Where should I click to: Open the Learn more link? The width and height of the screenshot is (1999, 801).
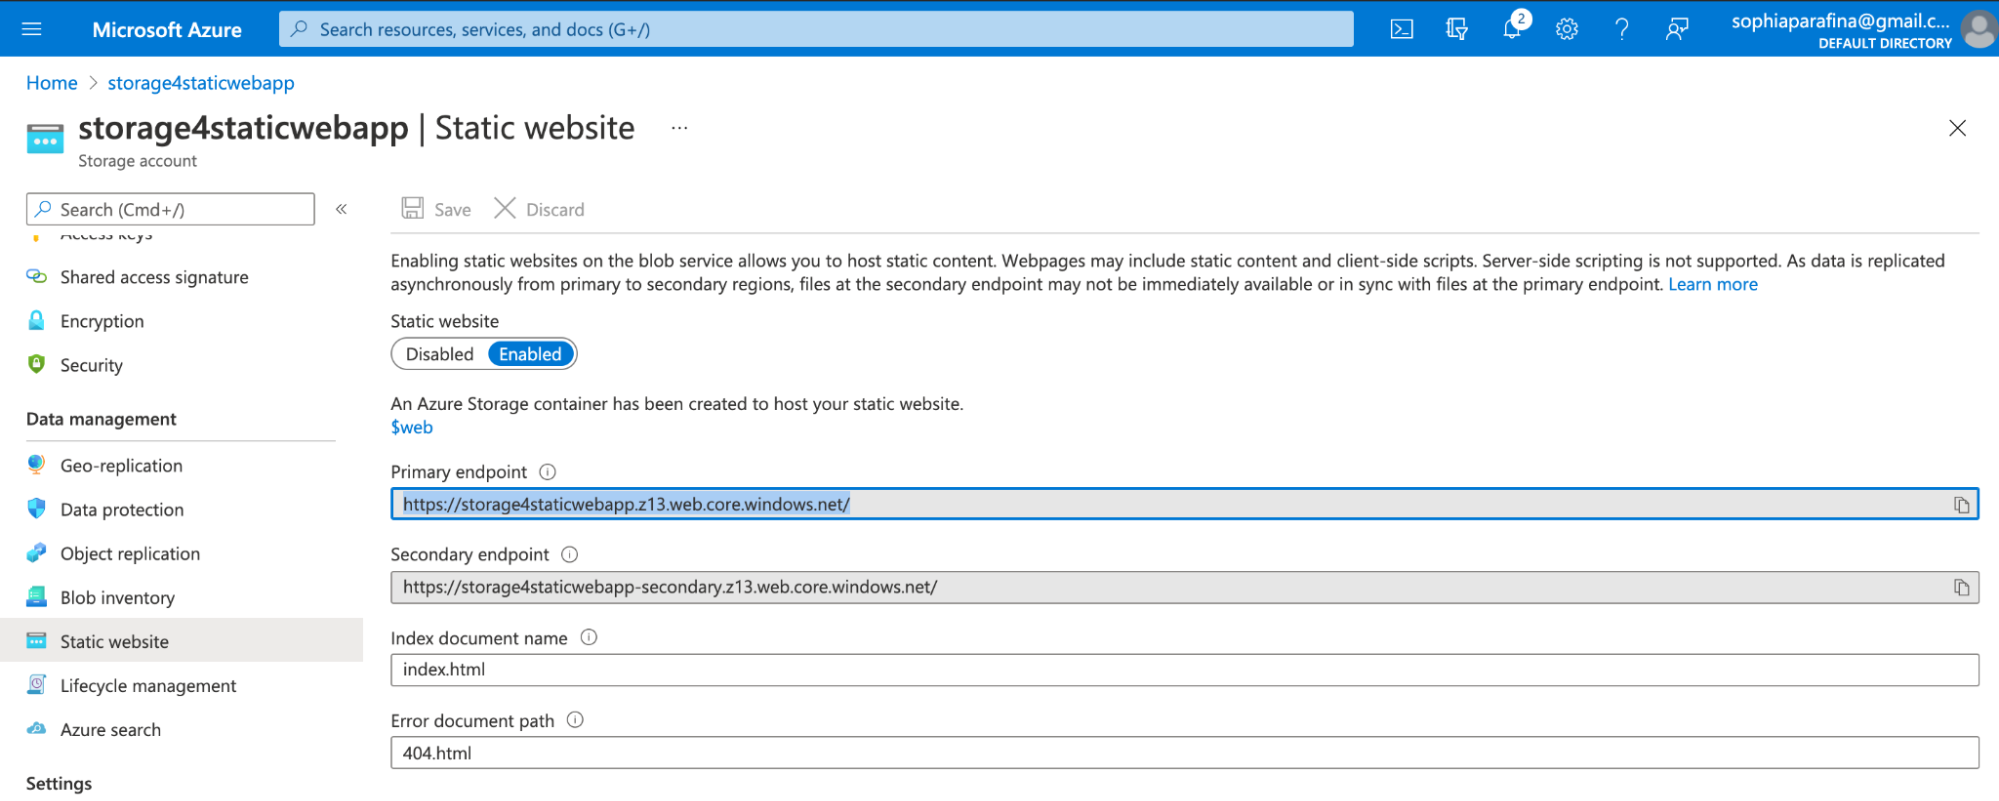tap(1713, 284)
